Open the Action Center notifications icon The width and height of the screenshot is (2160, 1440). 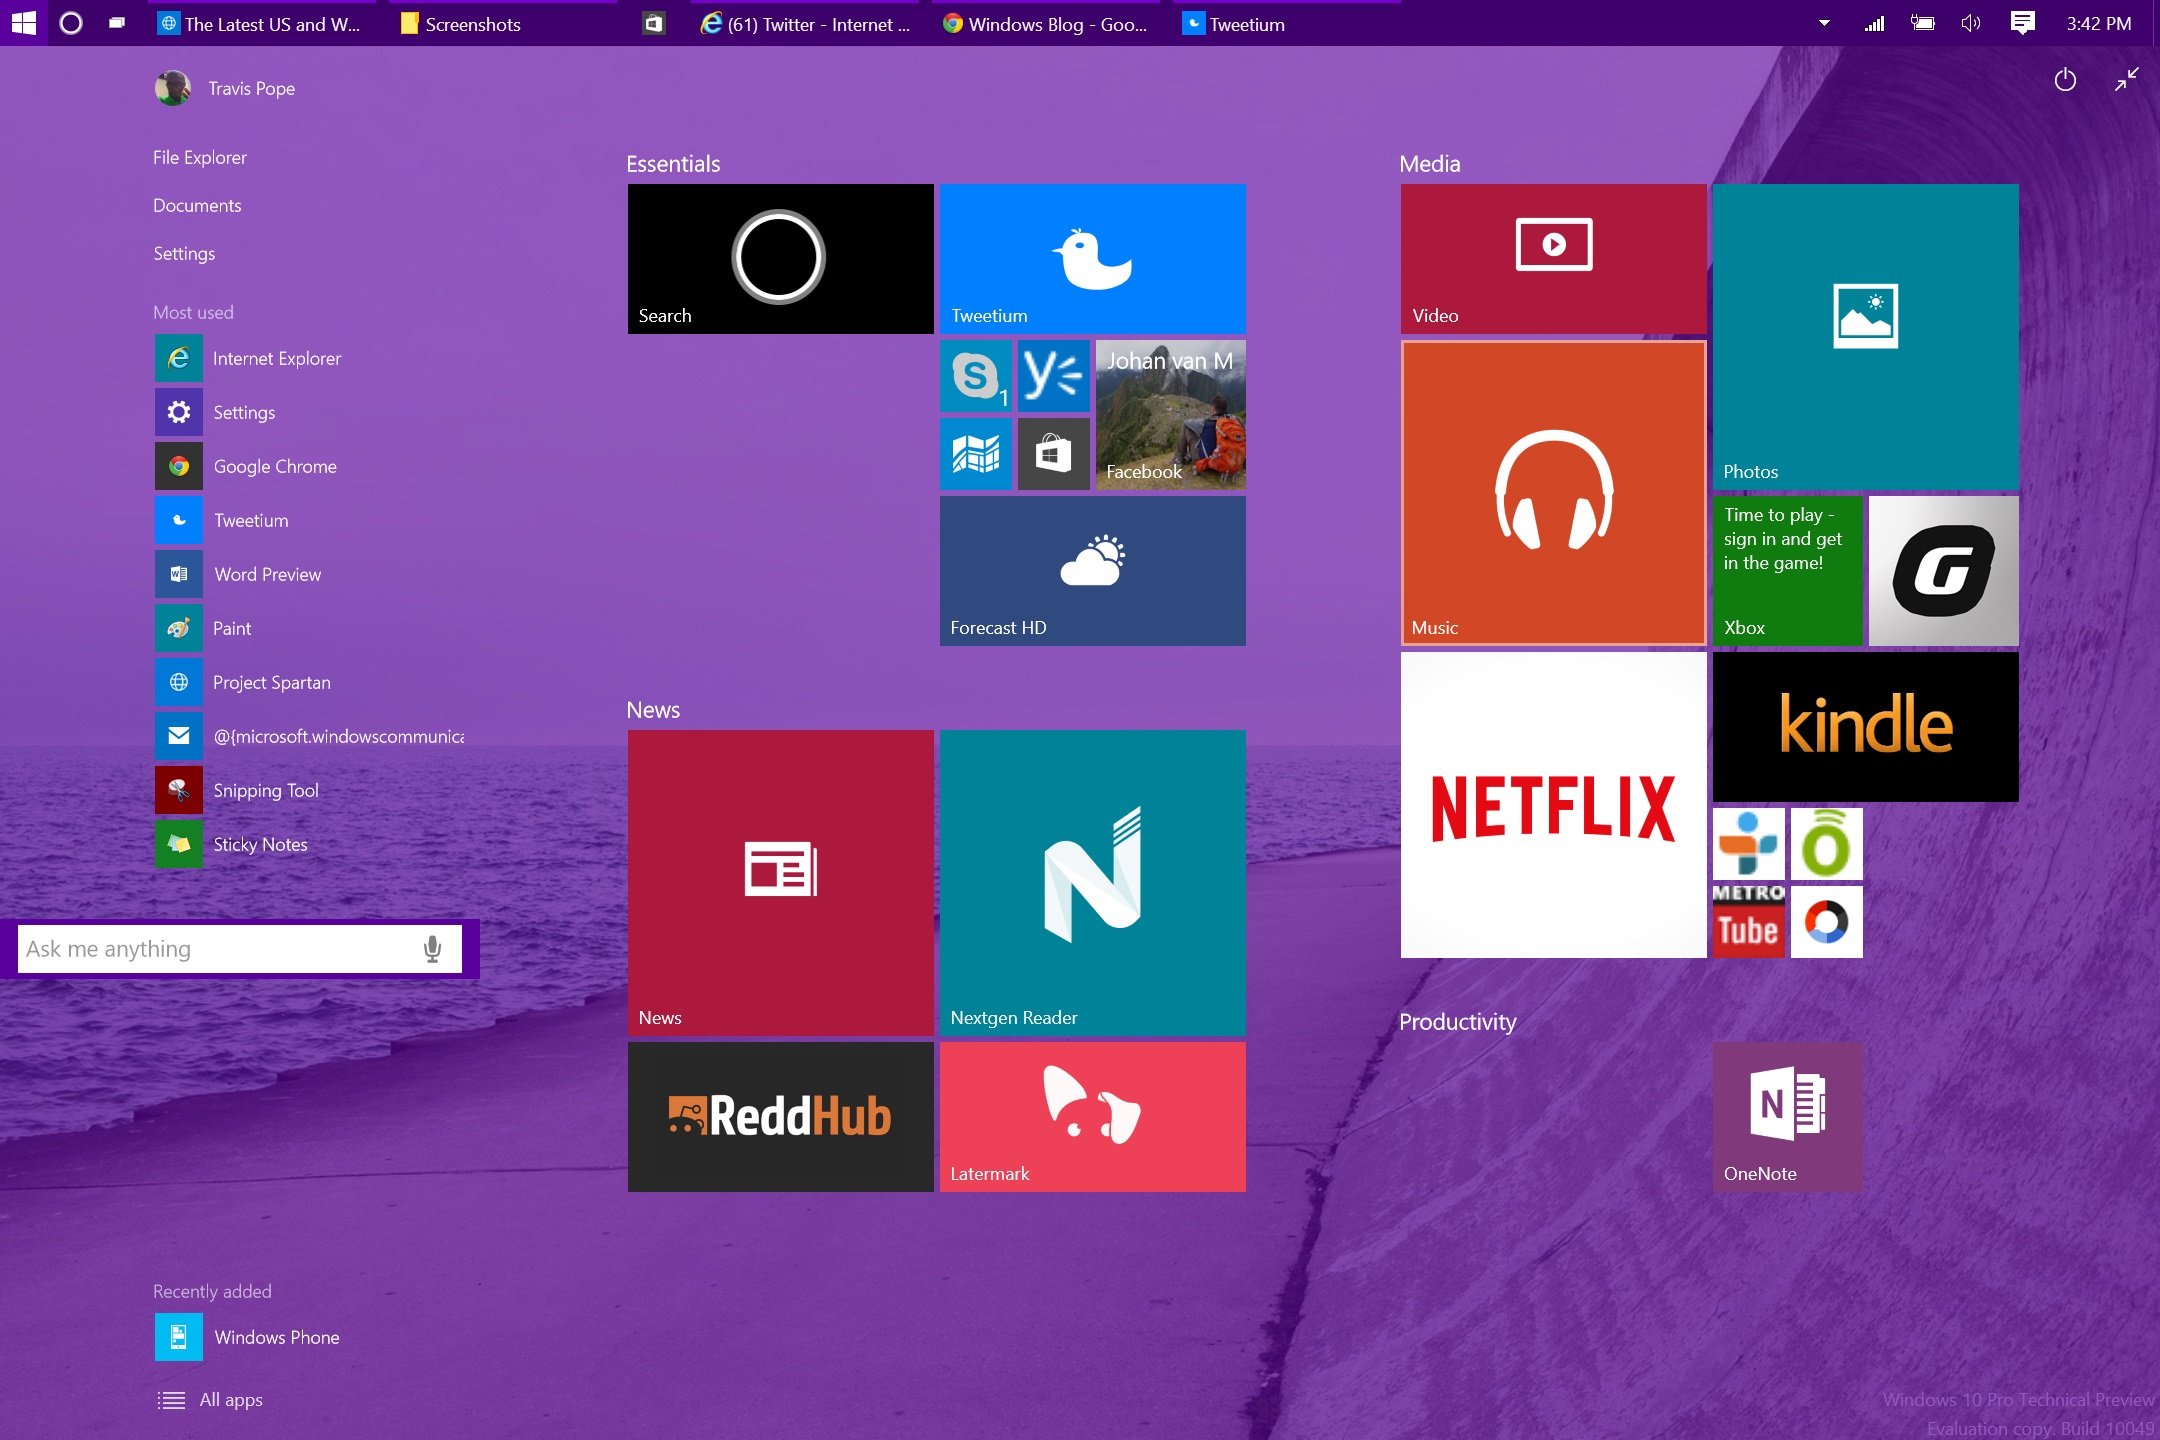pyautogui.click(x=2022, y=23)
